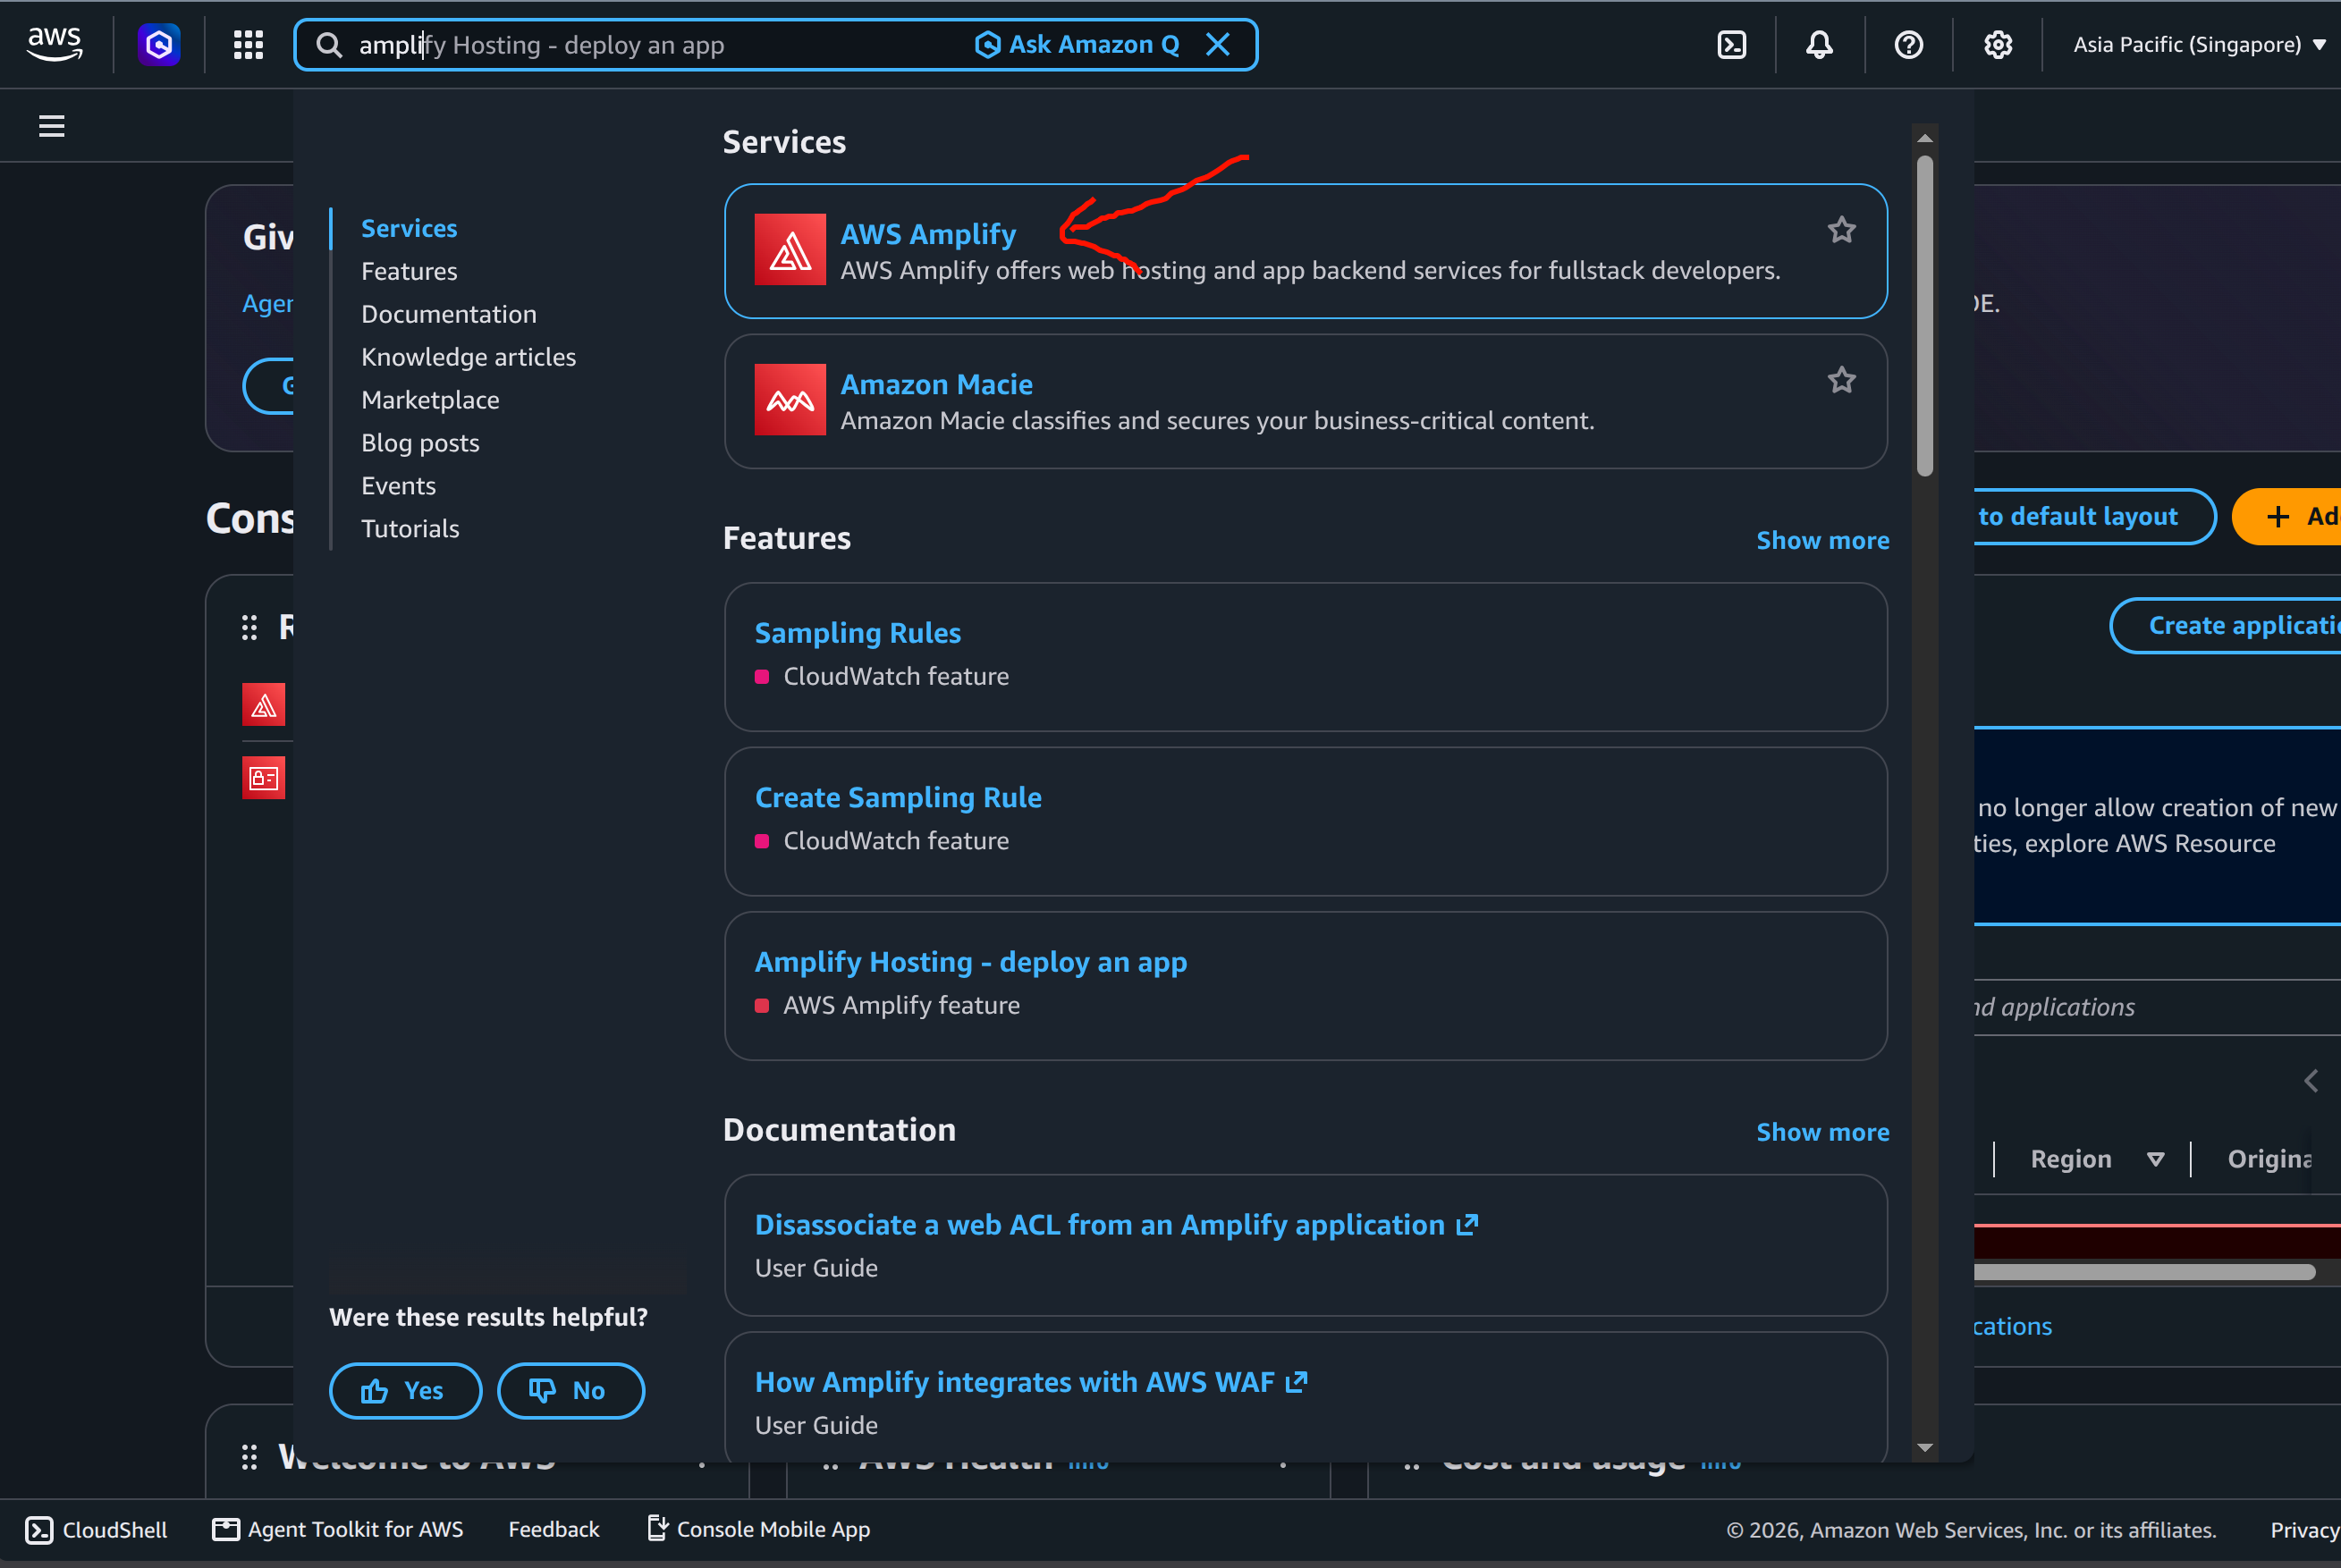Click the Feedback footer link
This screenshot has height=1568, width=2341.
click(x=553, y=1529)
